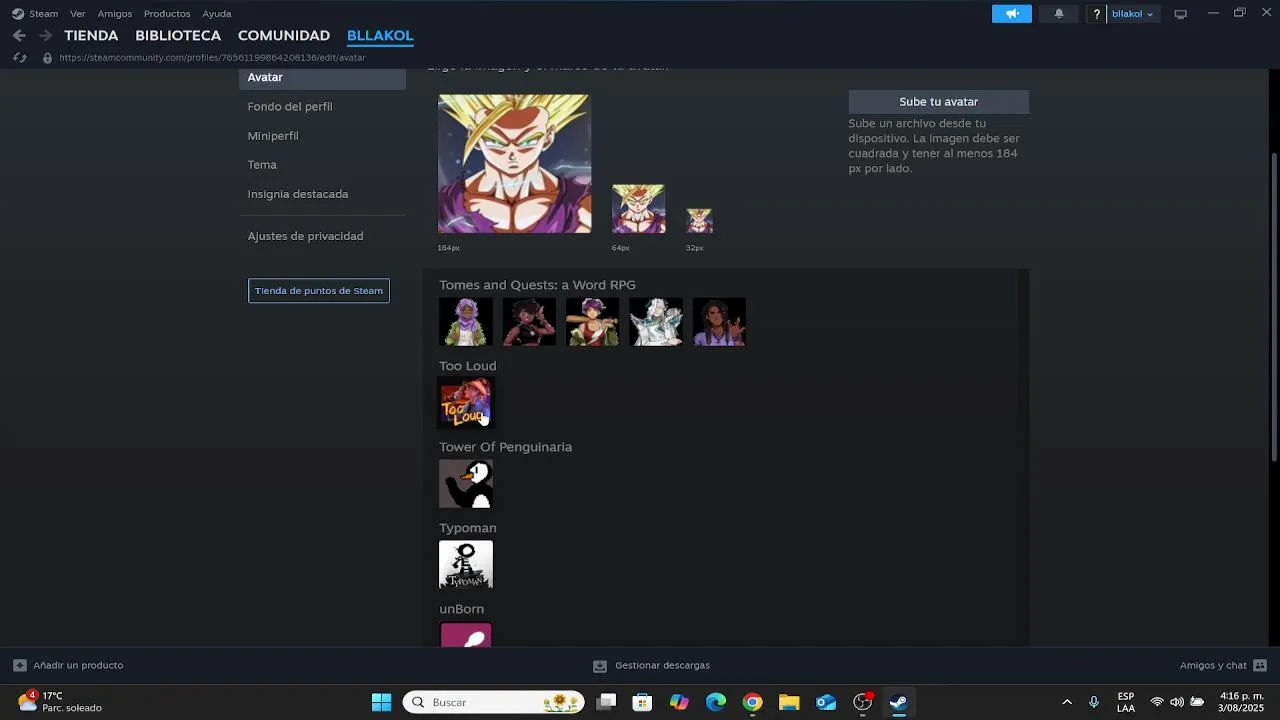Open the Windows Start menu

click(x=381, y=702)
